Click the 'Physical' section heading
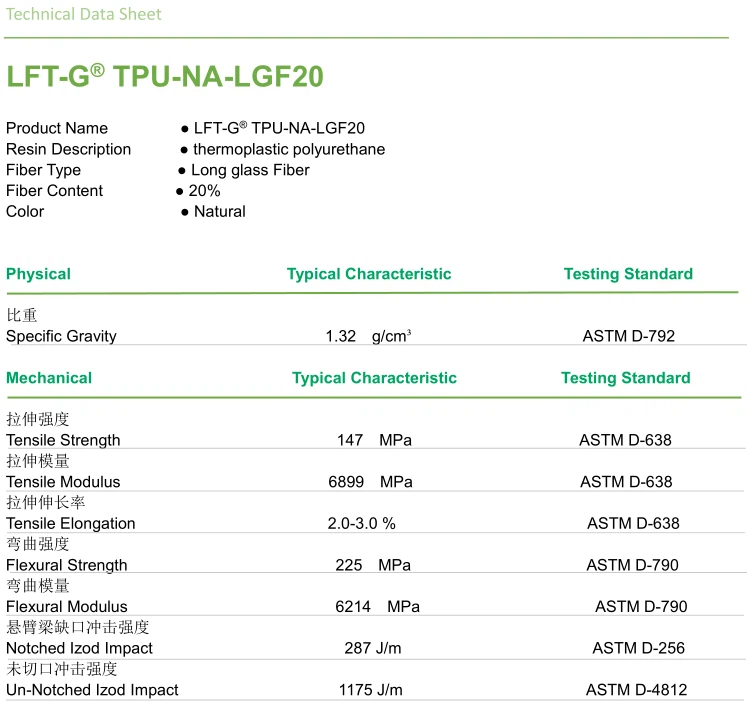This screenshot has width=747, height=702. (38, 274)
